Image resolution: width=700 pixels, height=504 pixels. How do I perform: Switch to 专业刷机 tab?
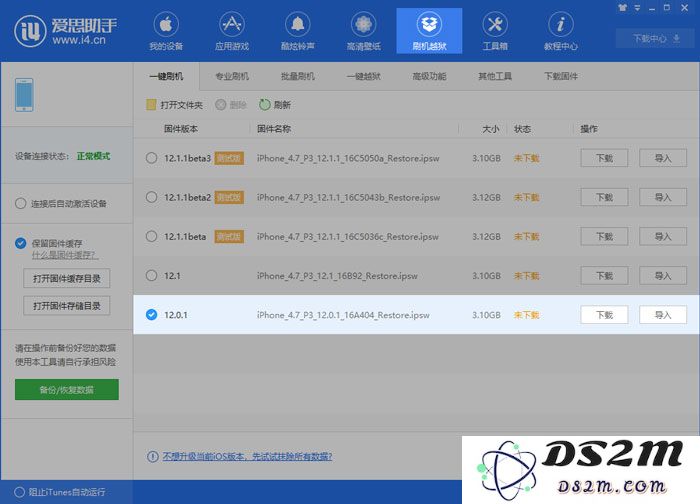(232, 76)
